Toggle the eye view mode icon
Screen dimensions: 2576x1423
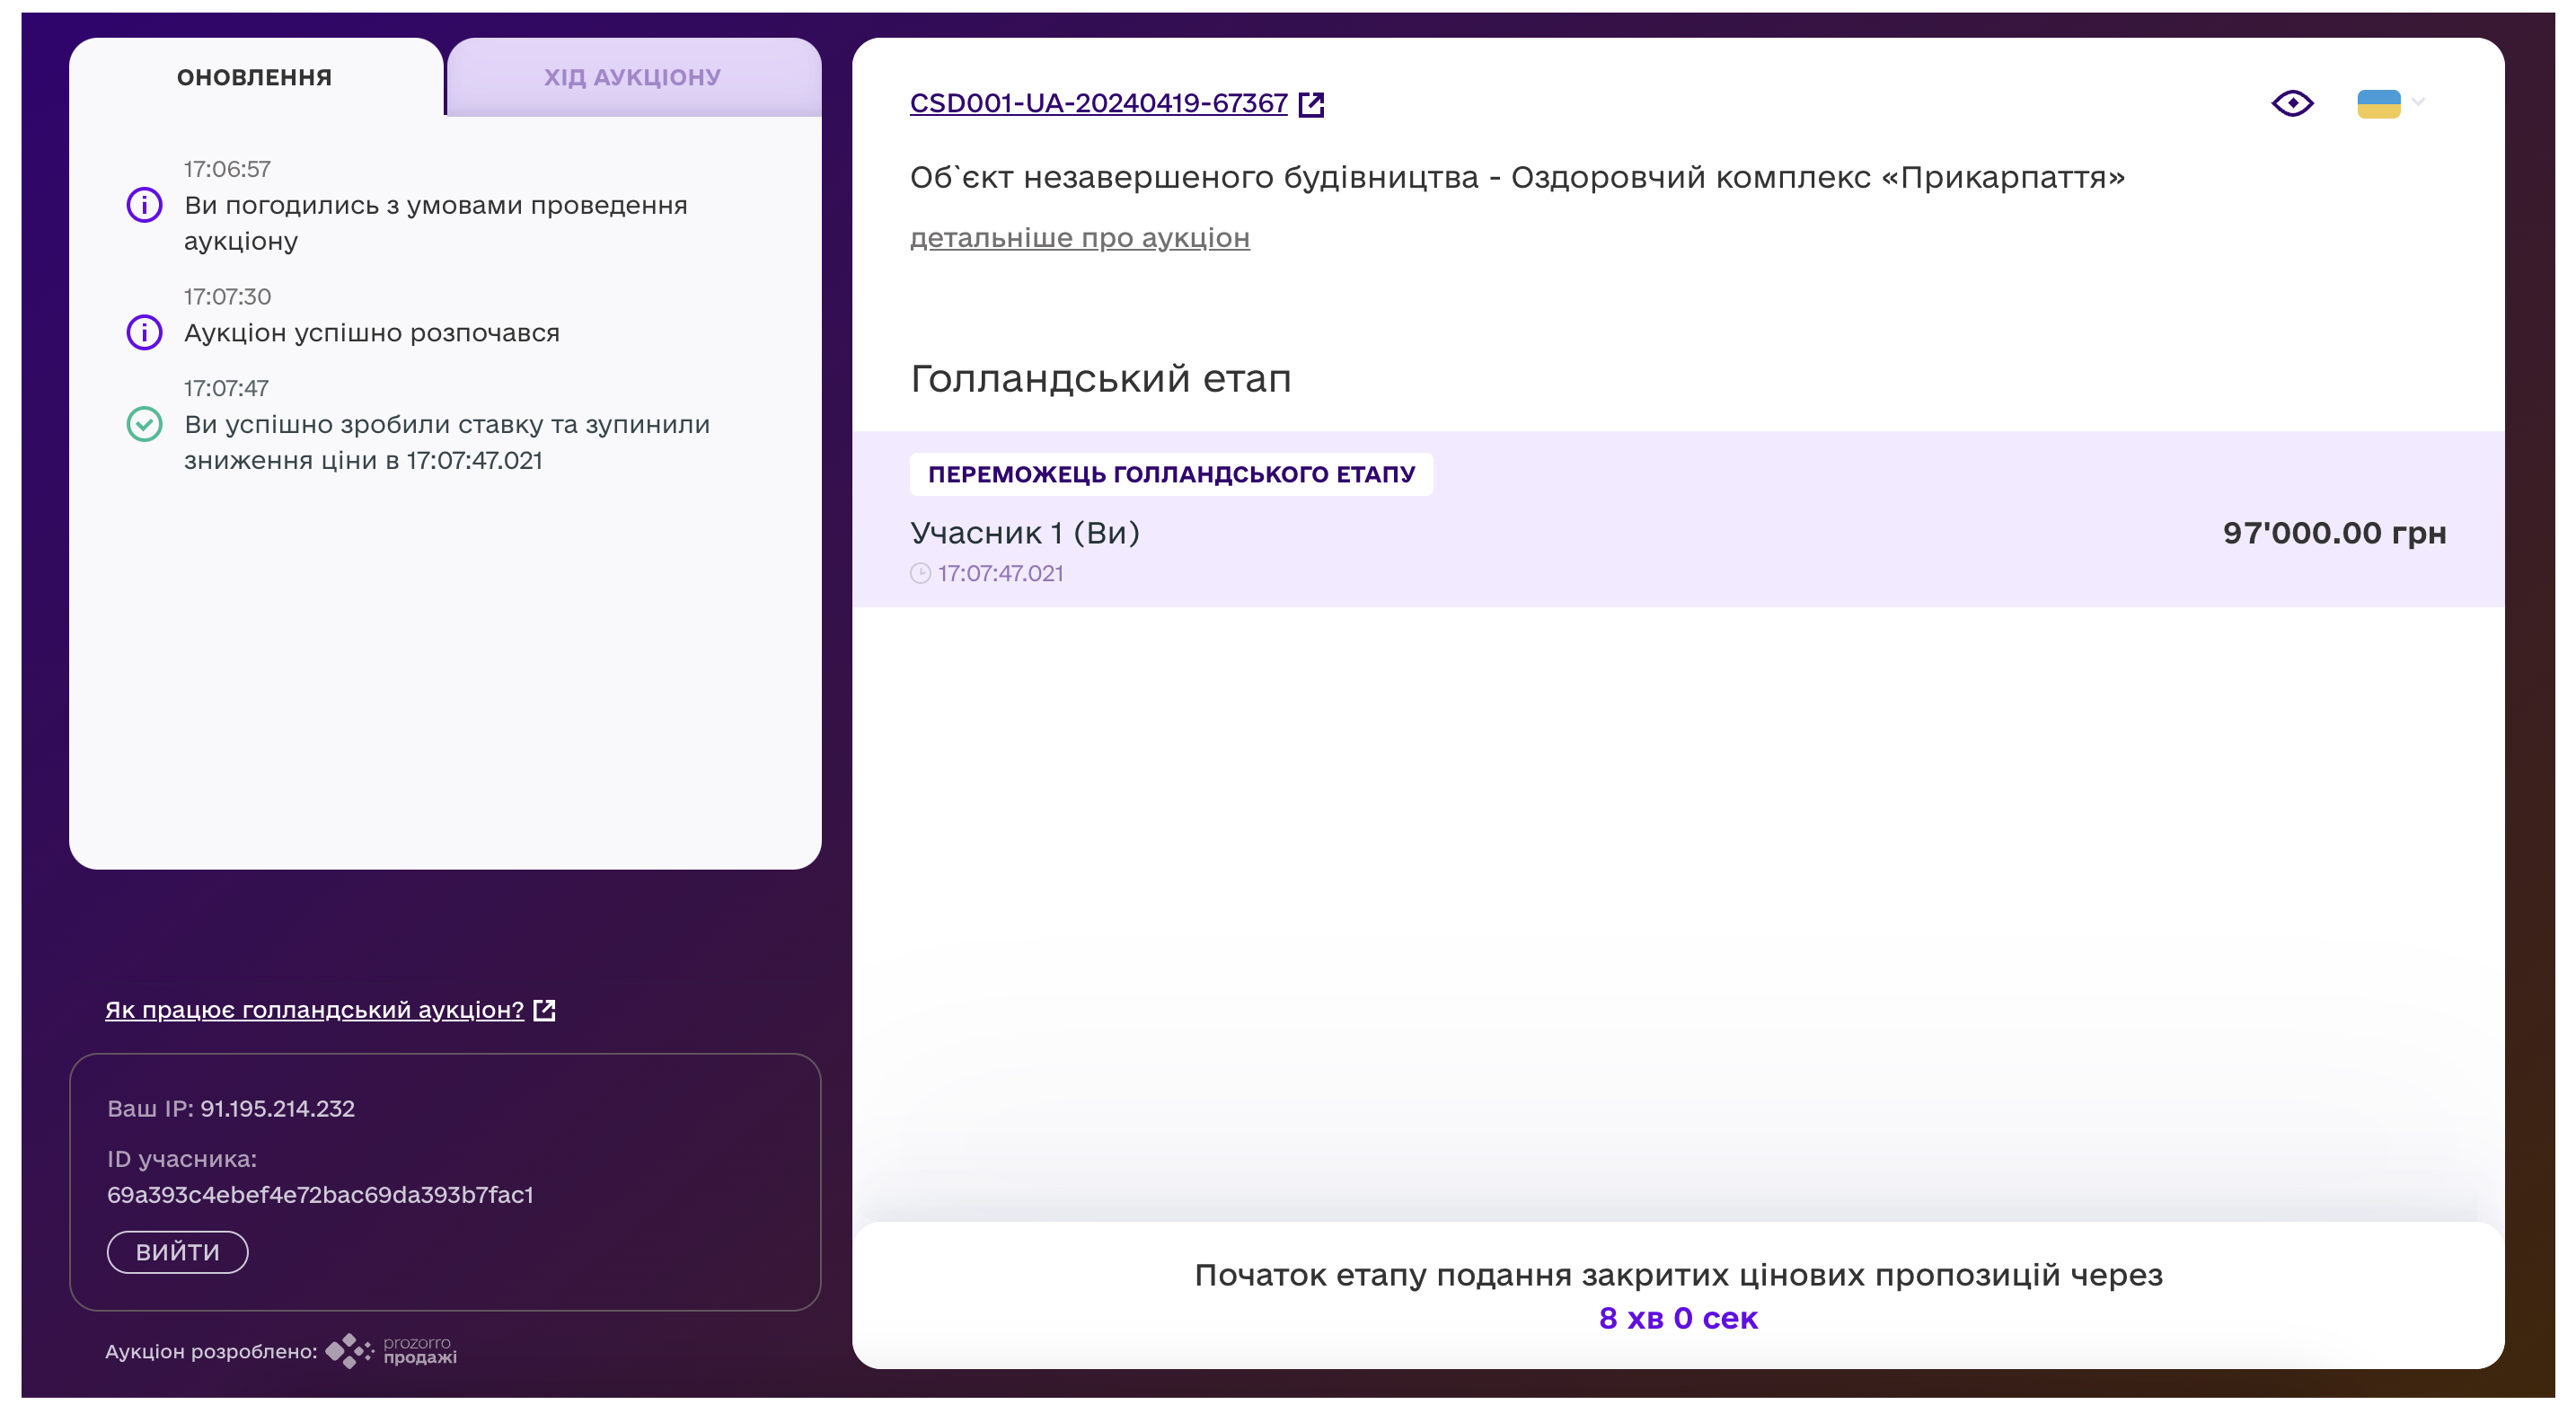[x=2292, y=103]
